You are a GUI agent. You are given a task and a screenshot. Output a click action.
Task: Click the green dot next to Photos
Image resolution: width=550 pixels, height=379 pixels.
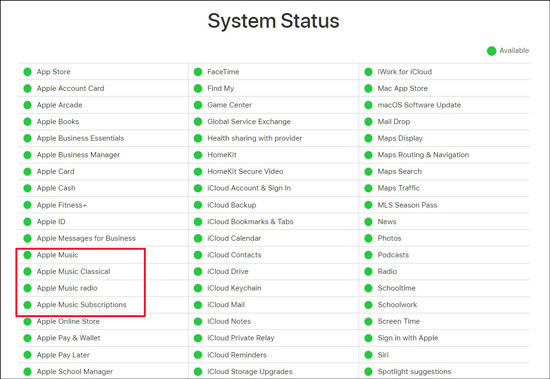(368, 238)
